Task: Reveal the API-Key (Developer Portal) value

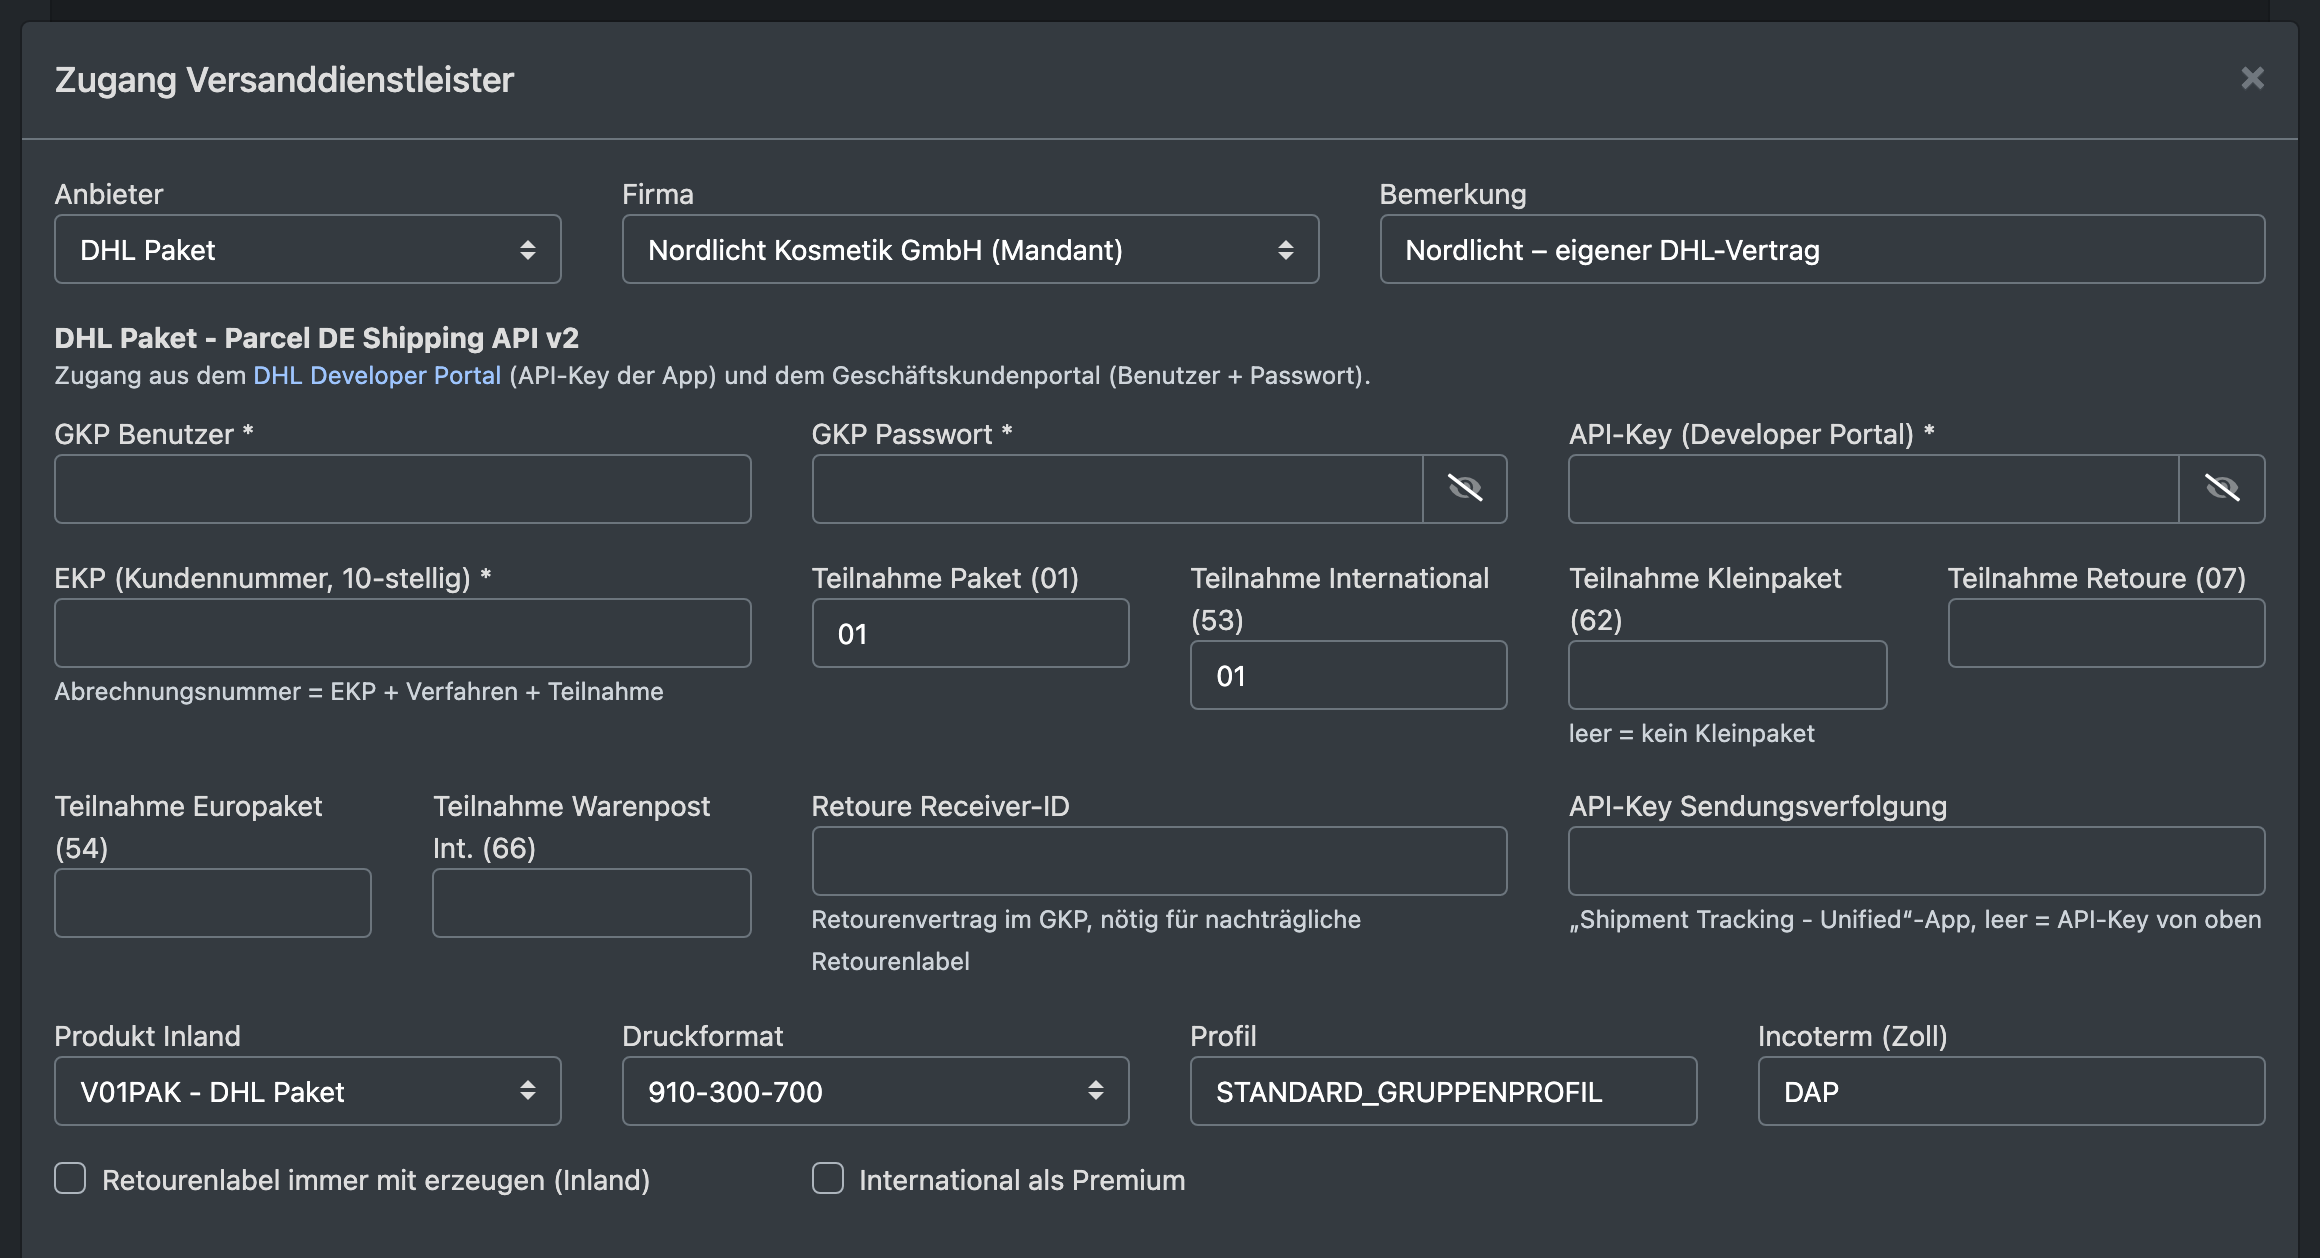Action: pos(2222,489)
